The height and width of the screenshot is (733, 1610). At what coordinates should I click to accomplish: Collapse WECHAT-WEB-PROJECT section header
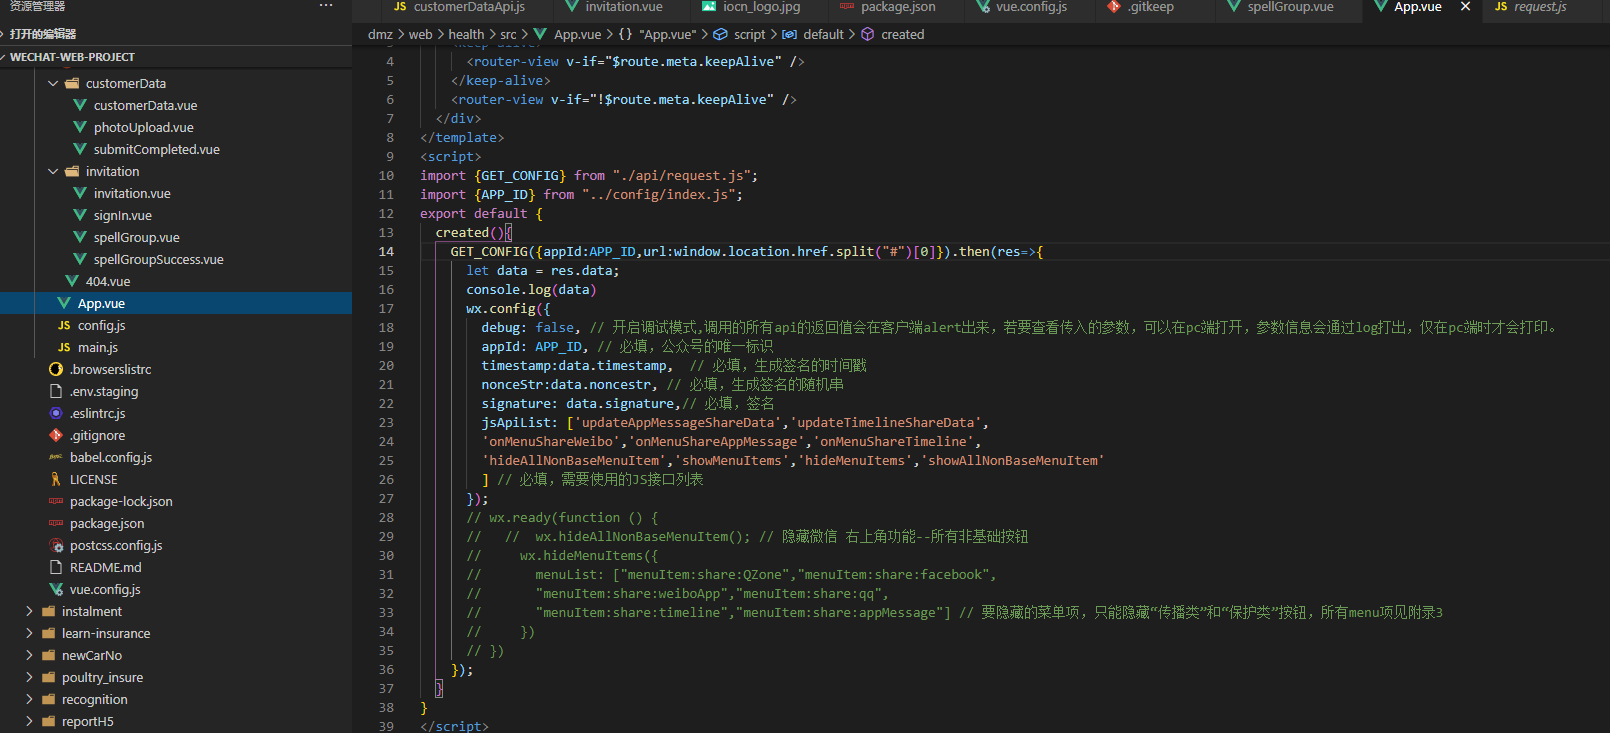[176, 57]
